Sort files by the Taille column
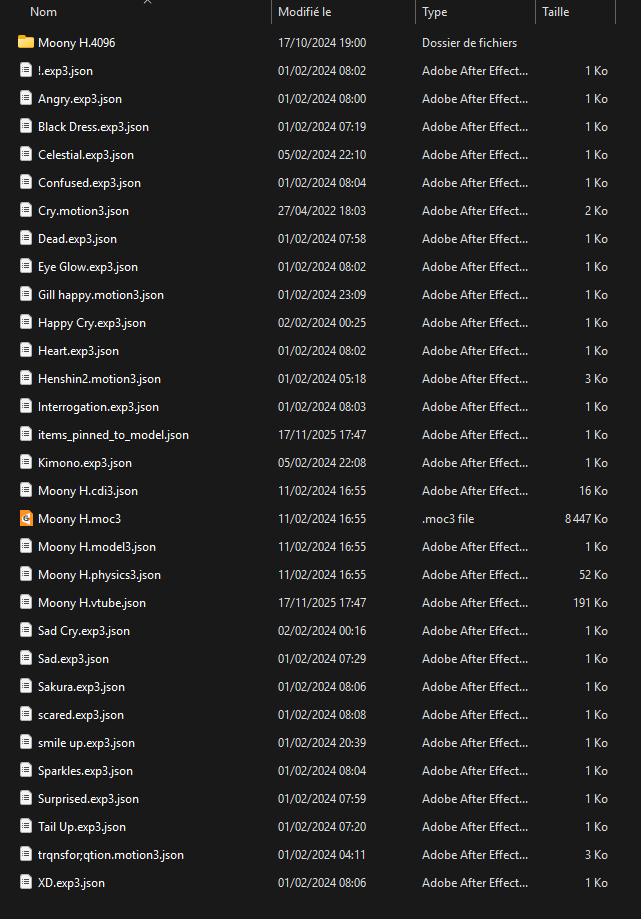The width and height of the screenshot is (641, 919). (555, 13)
